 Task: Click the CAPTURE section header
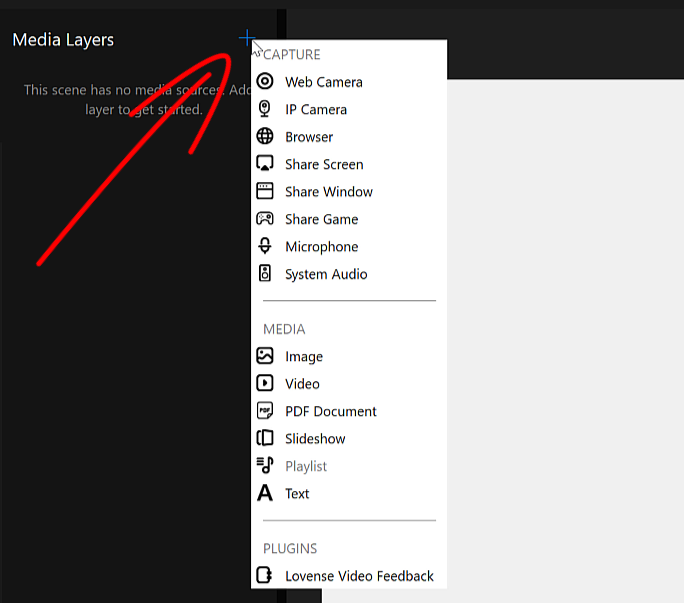(x=291, y=55)
